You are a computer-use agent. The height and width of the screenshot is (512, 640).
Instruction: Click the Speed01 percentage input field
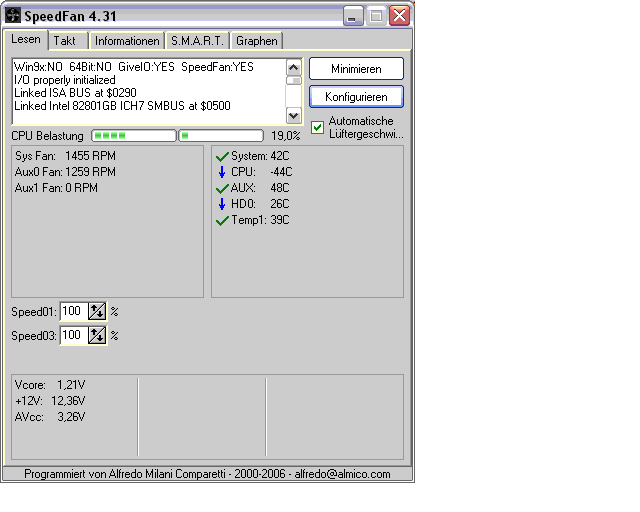[74, 312]
